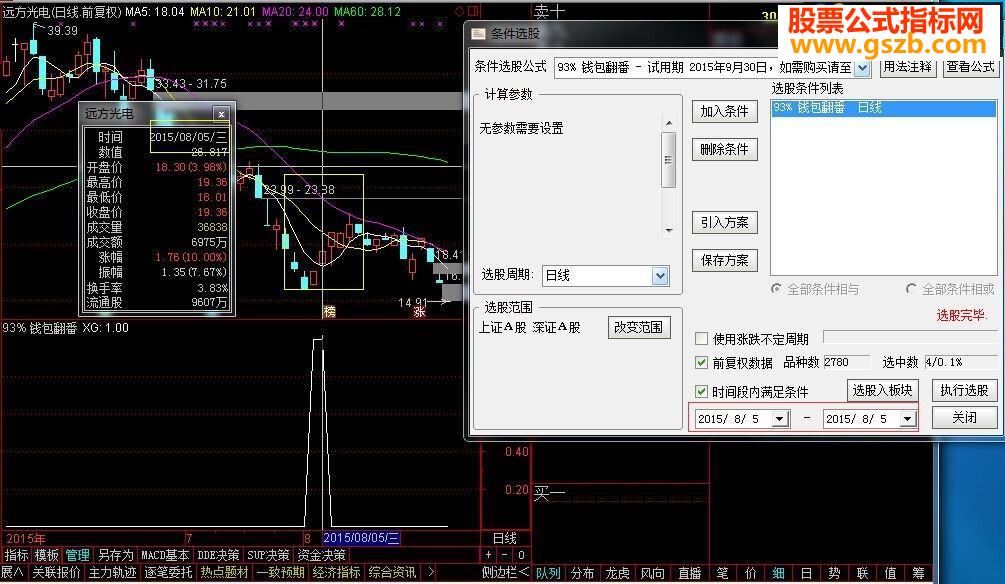The height and width of the screenshot is (584, 1005).
Task: Click the 筹 sidebar icon
Action: [x=918, y=573]
